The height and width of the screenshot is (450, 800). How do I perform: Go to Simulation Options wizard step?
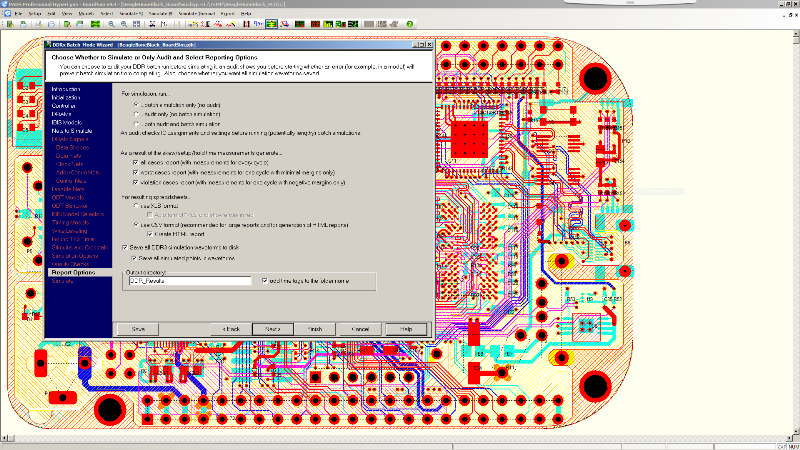tap(74, 256)
